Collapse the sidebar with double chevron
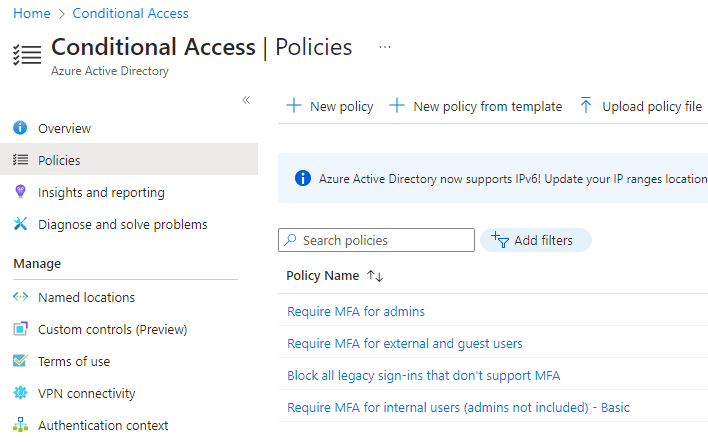 [246, 100]
